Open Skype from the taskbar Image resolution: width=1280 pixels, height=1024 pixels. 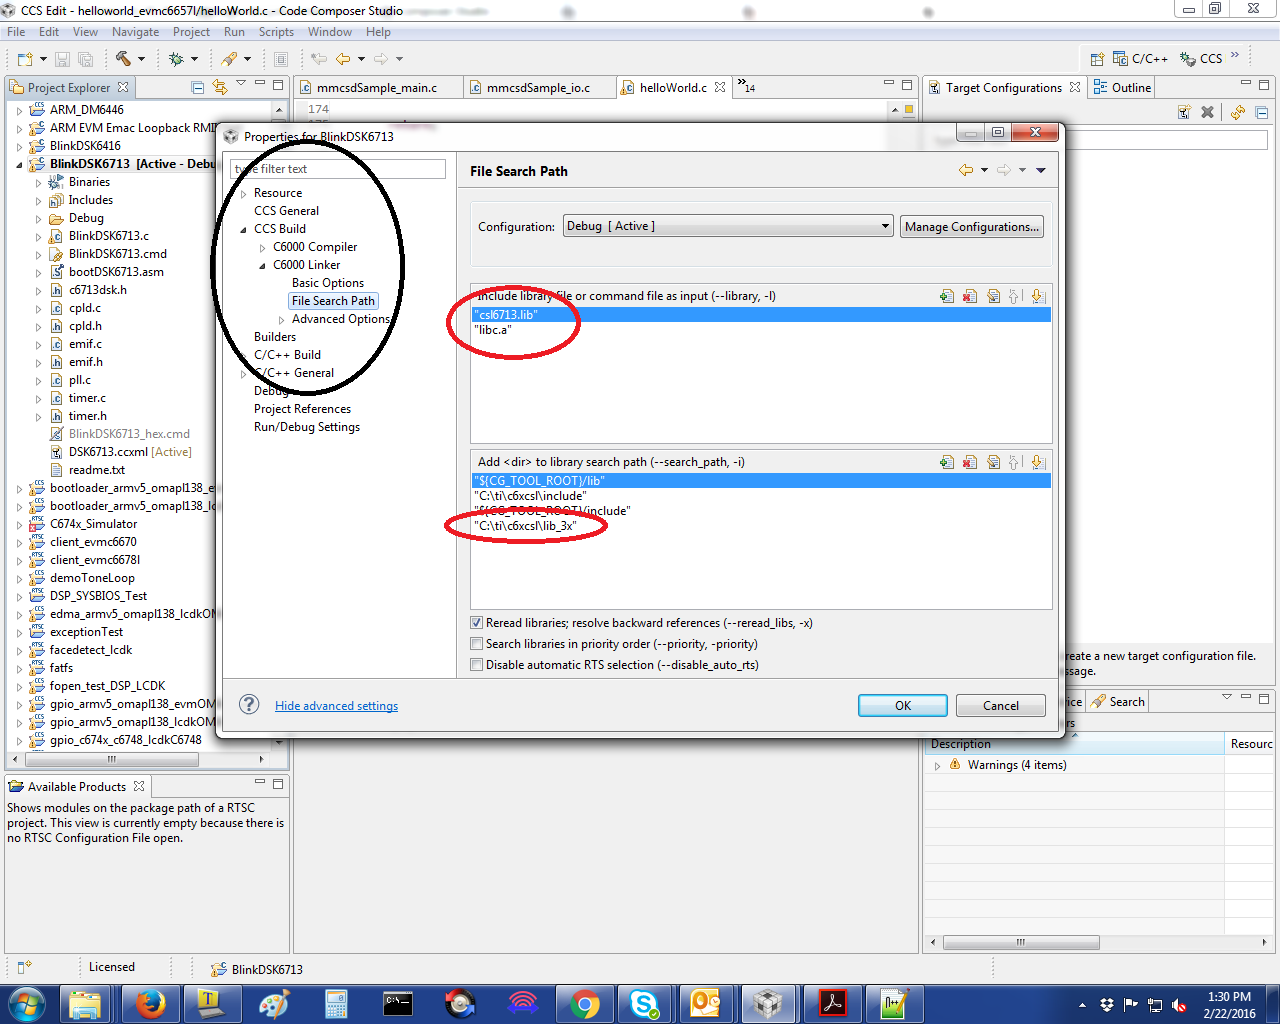[644, 1003]
